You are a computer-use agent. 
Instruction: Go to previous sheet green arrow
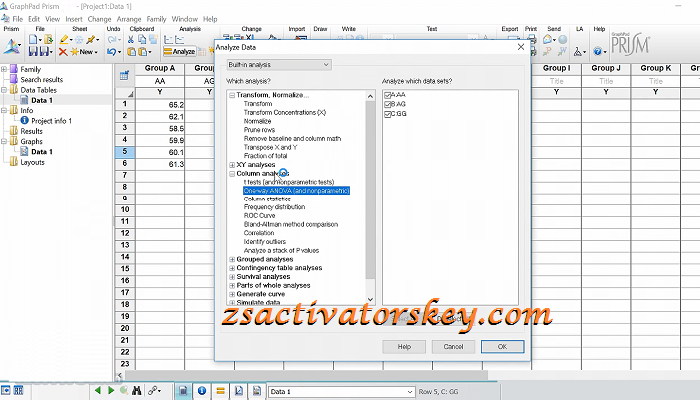(98, 391)
